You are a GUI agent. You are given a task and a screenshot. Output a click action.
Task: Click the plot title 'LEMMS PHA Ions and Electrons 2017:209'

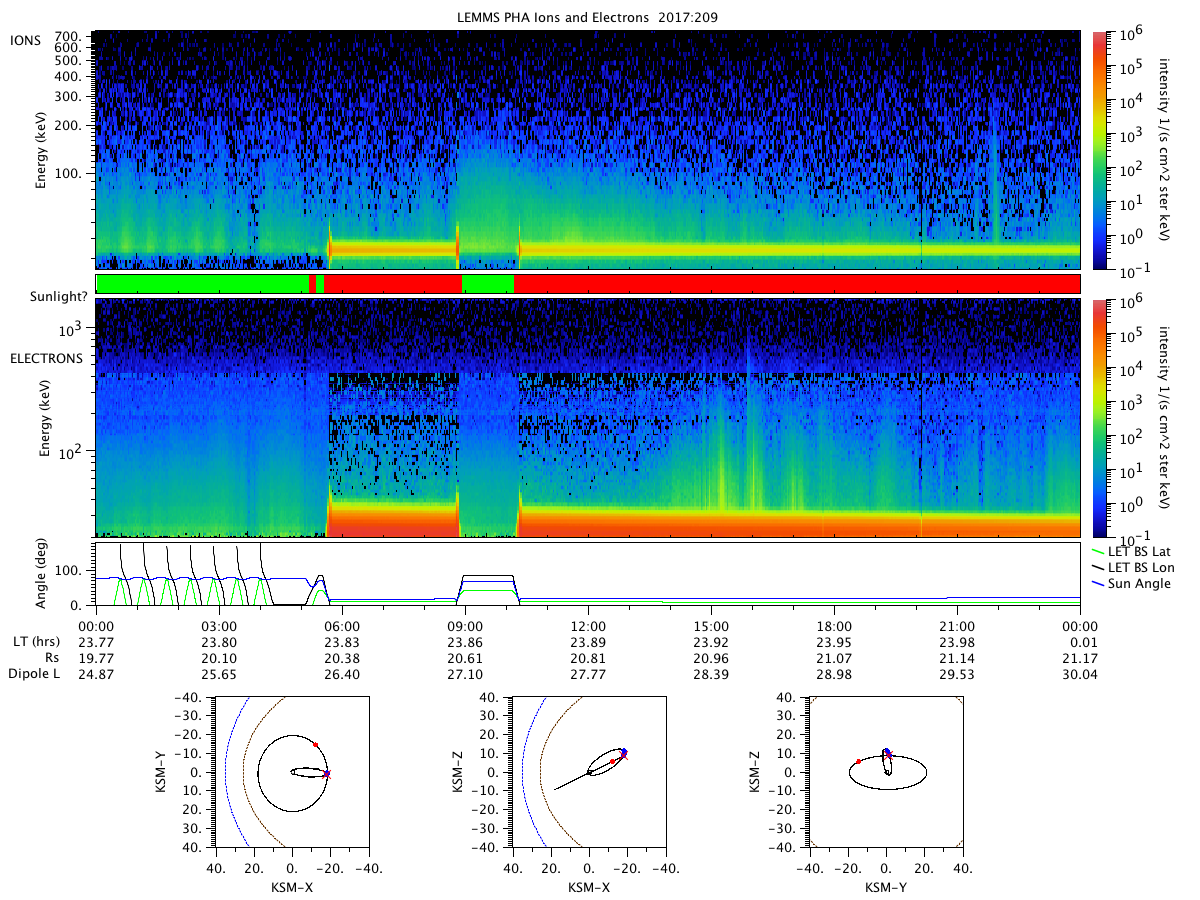click(x=587, y=17)
